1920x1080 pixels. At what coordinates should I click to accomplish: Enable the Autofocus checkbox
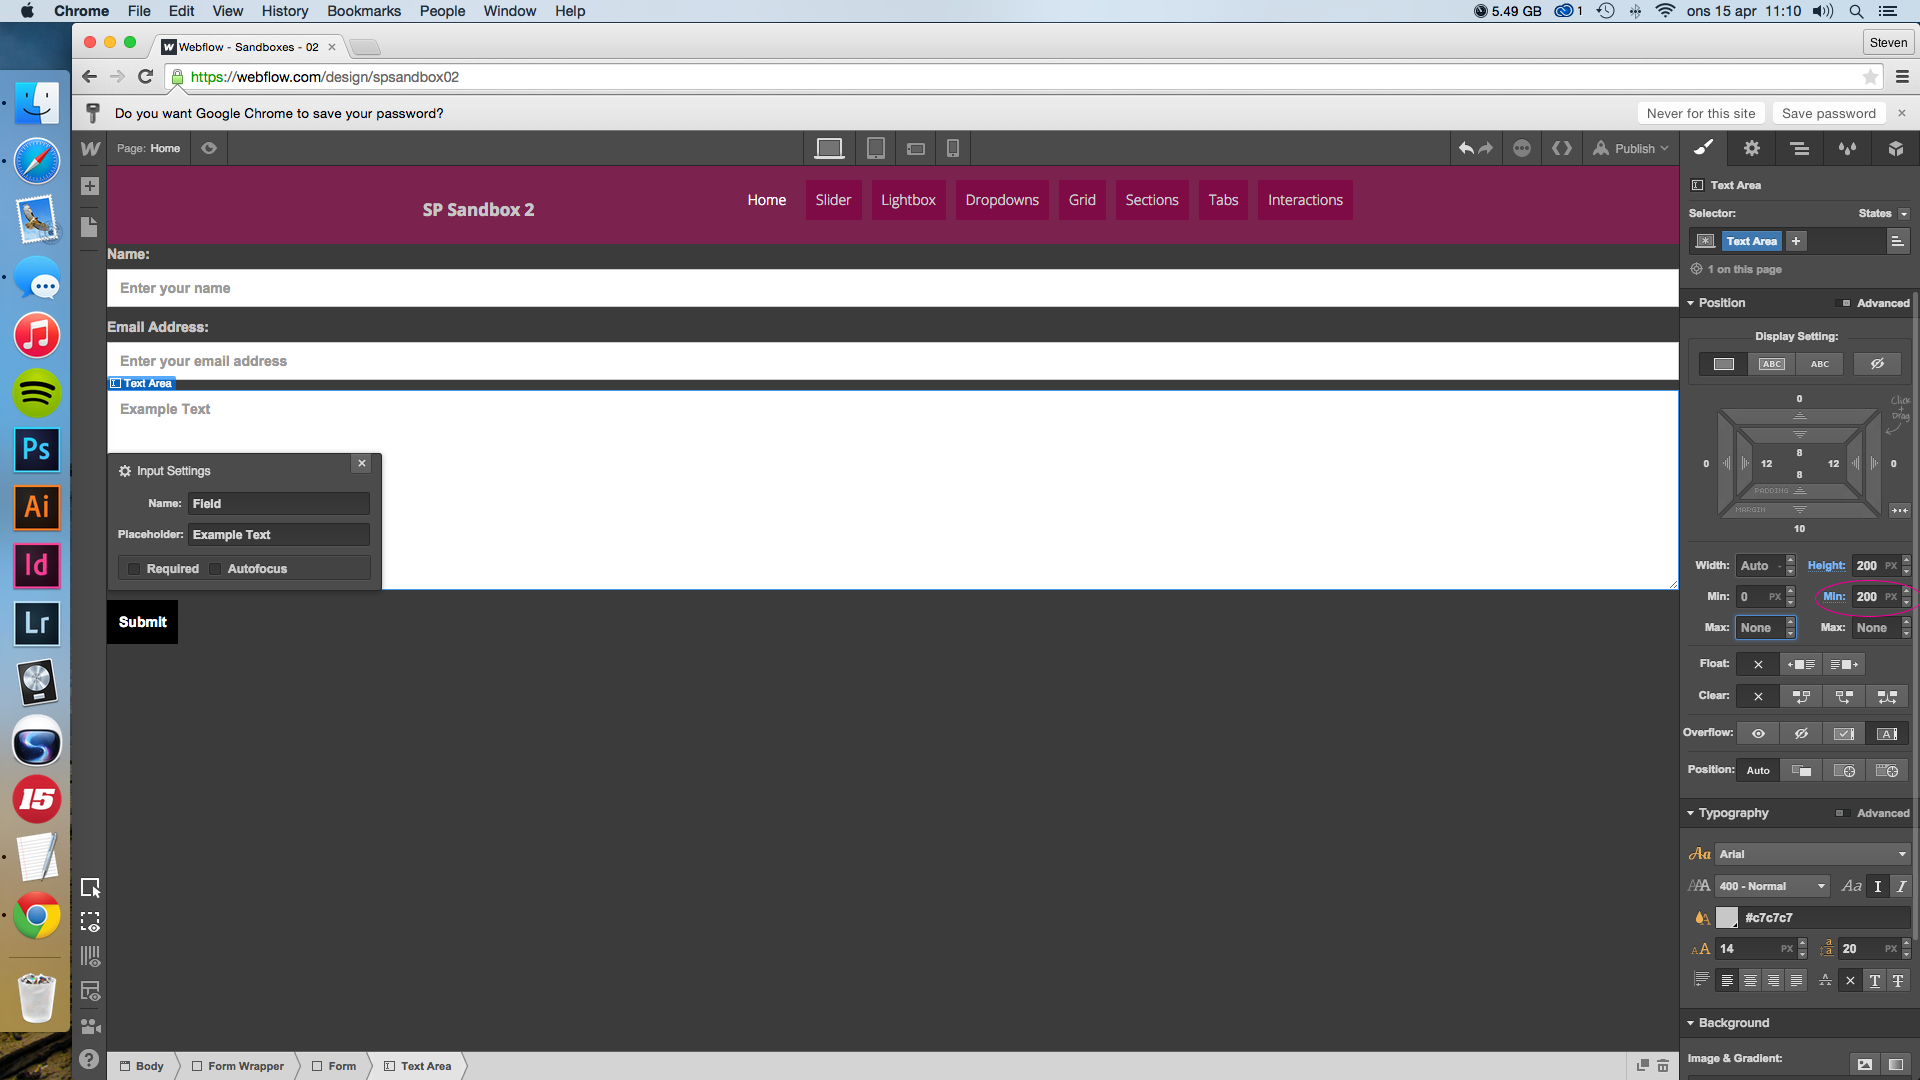click(x=215, y=569)
